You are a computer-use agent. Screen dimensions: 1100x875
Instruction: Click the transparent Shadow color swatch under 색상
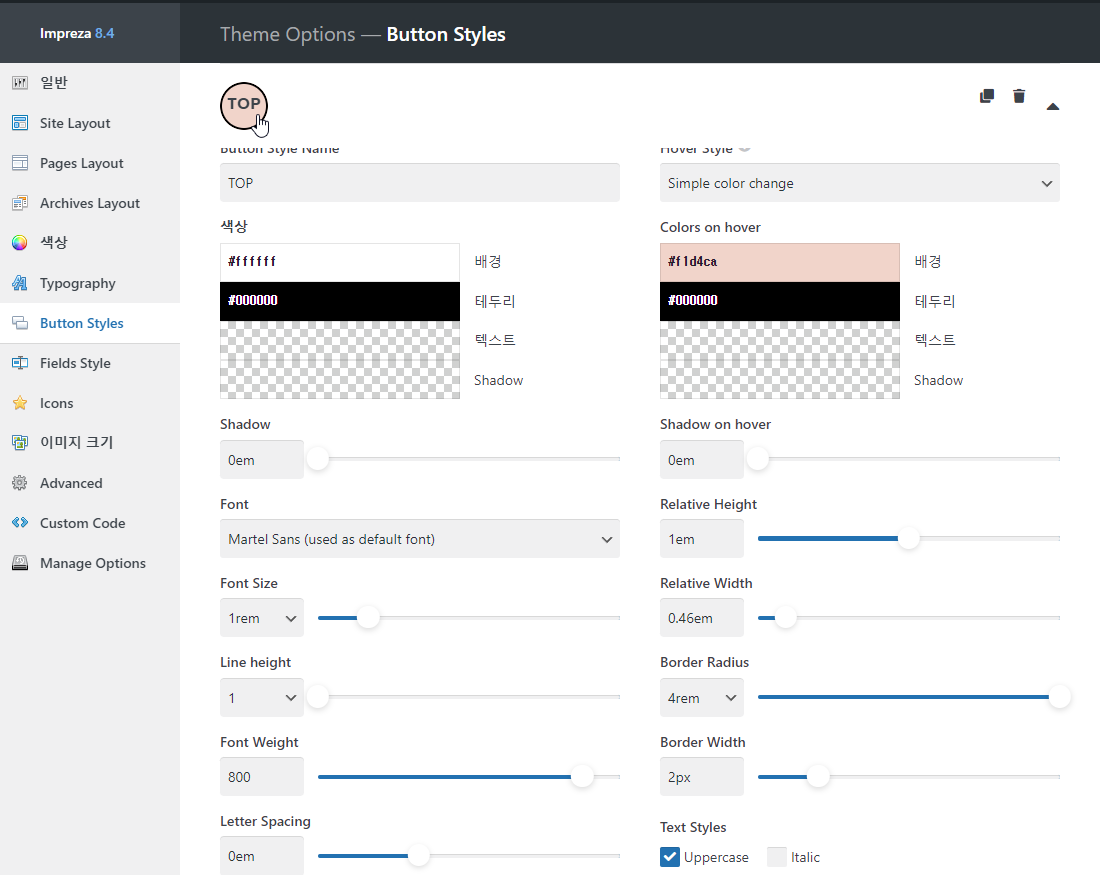pyautogui.click(x=340, y=379)
